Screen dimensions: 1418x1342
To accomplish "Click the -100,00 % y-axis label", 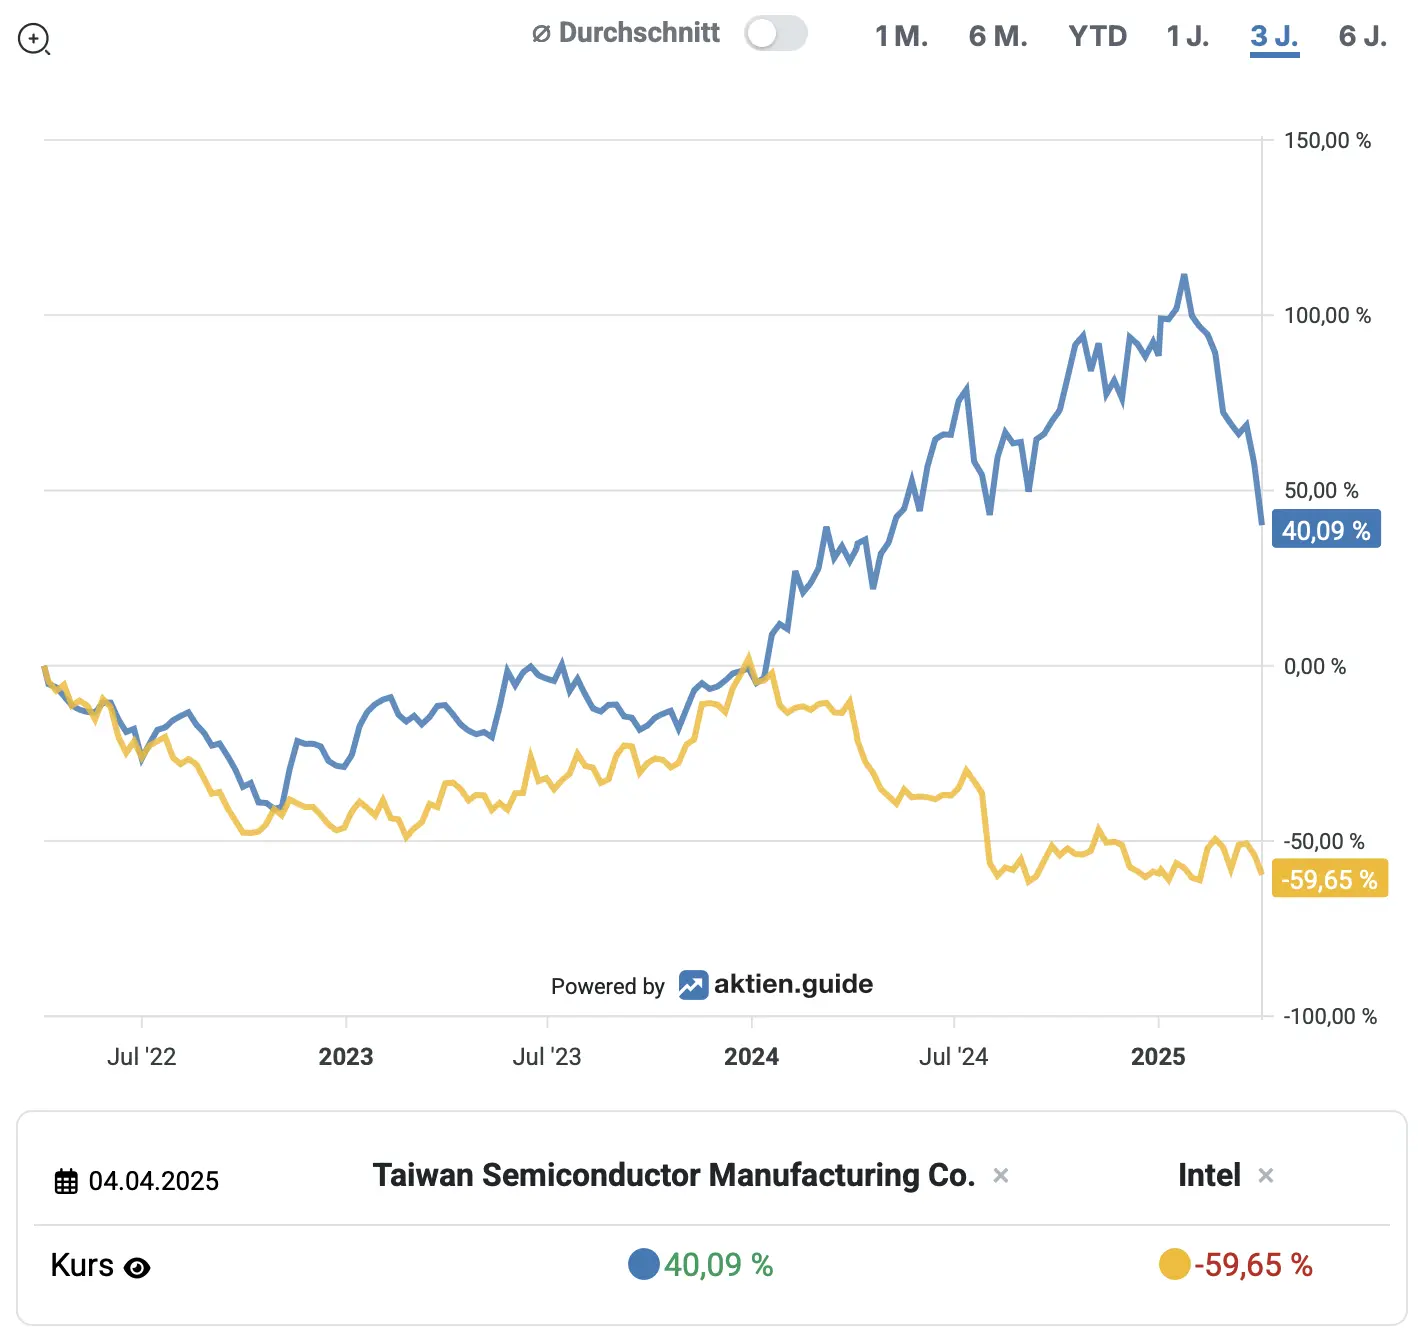I will 1330,1017.
